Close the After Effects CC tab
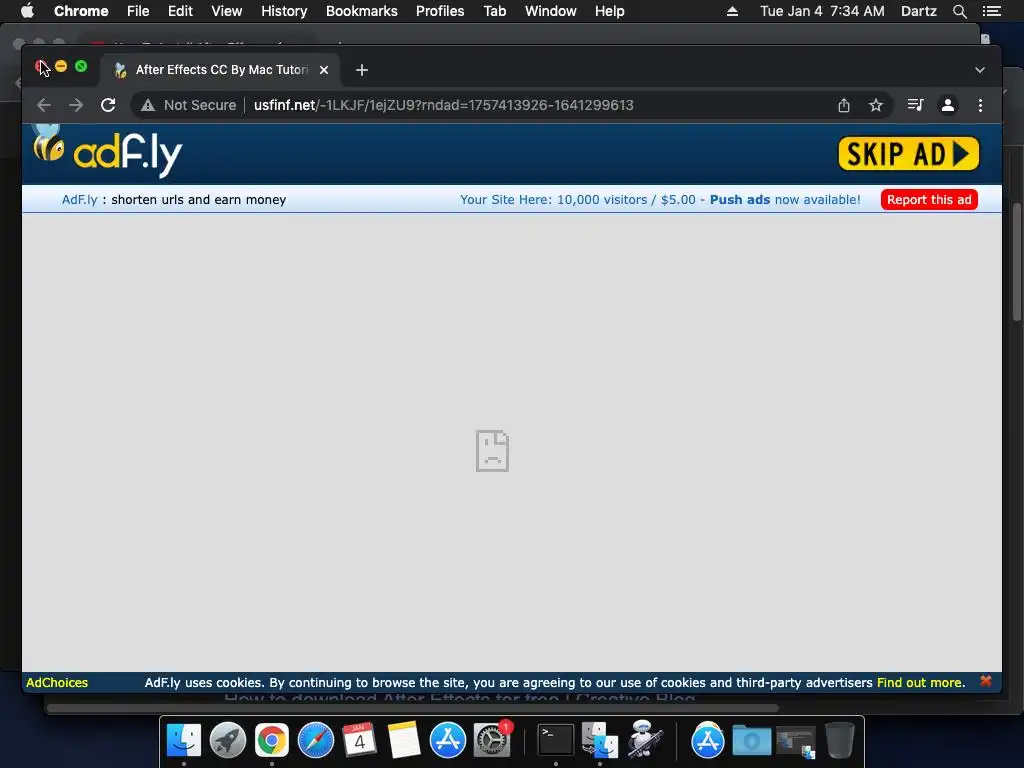This screenshot has width=1024, height=768. [324, 70]
